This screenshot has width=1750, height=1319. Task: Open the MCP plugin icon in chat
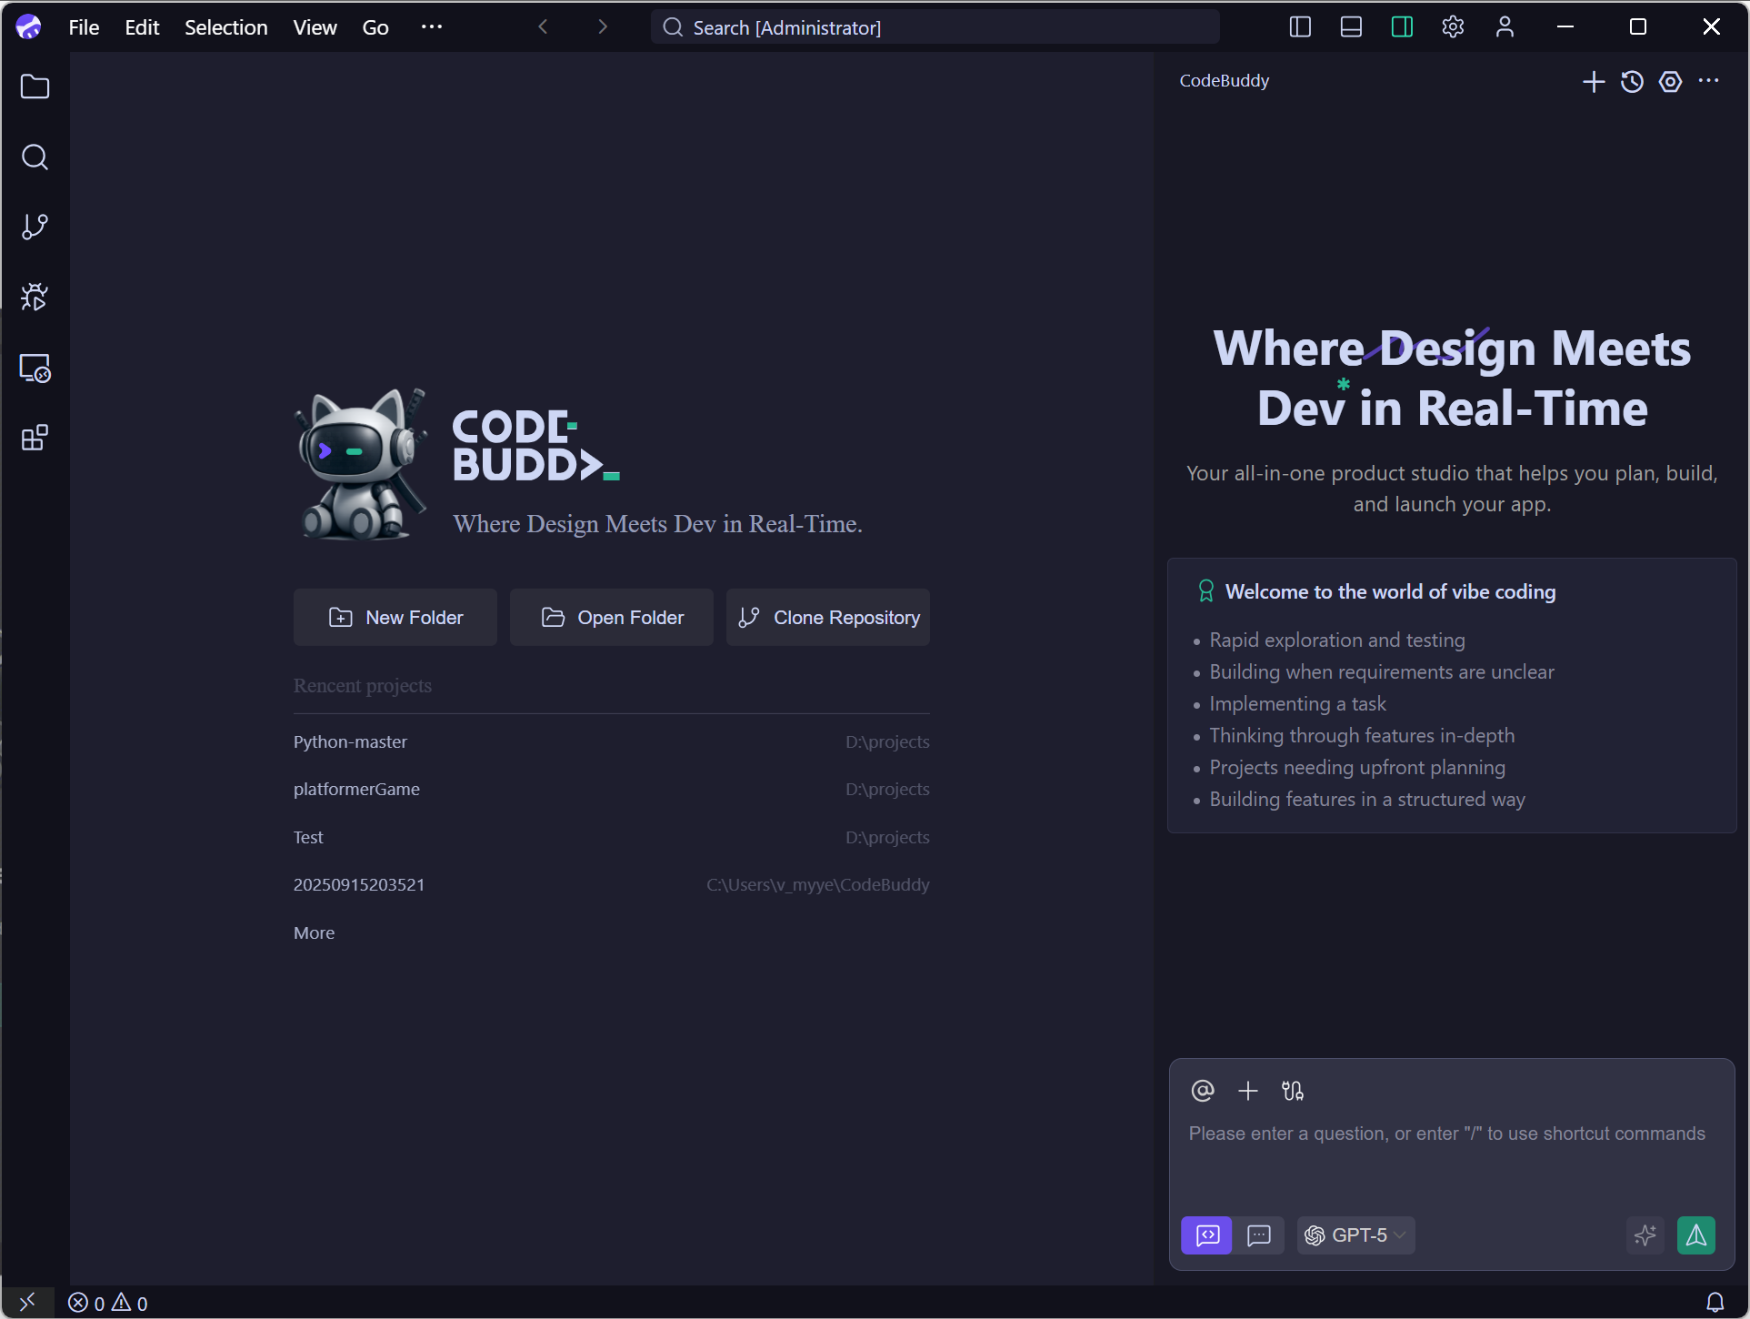point(1292,1091)
